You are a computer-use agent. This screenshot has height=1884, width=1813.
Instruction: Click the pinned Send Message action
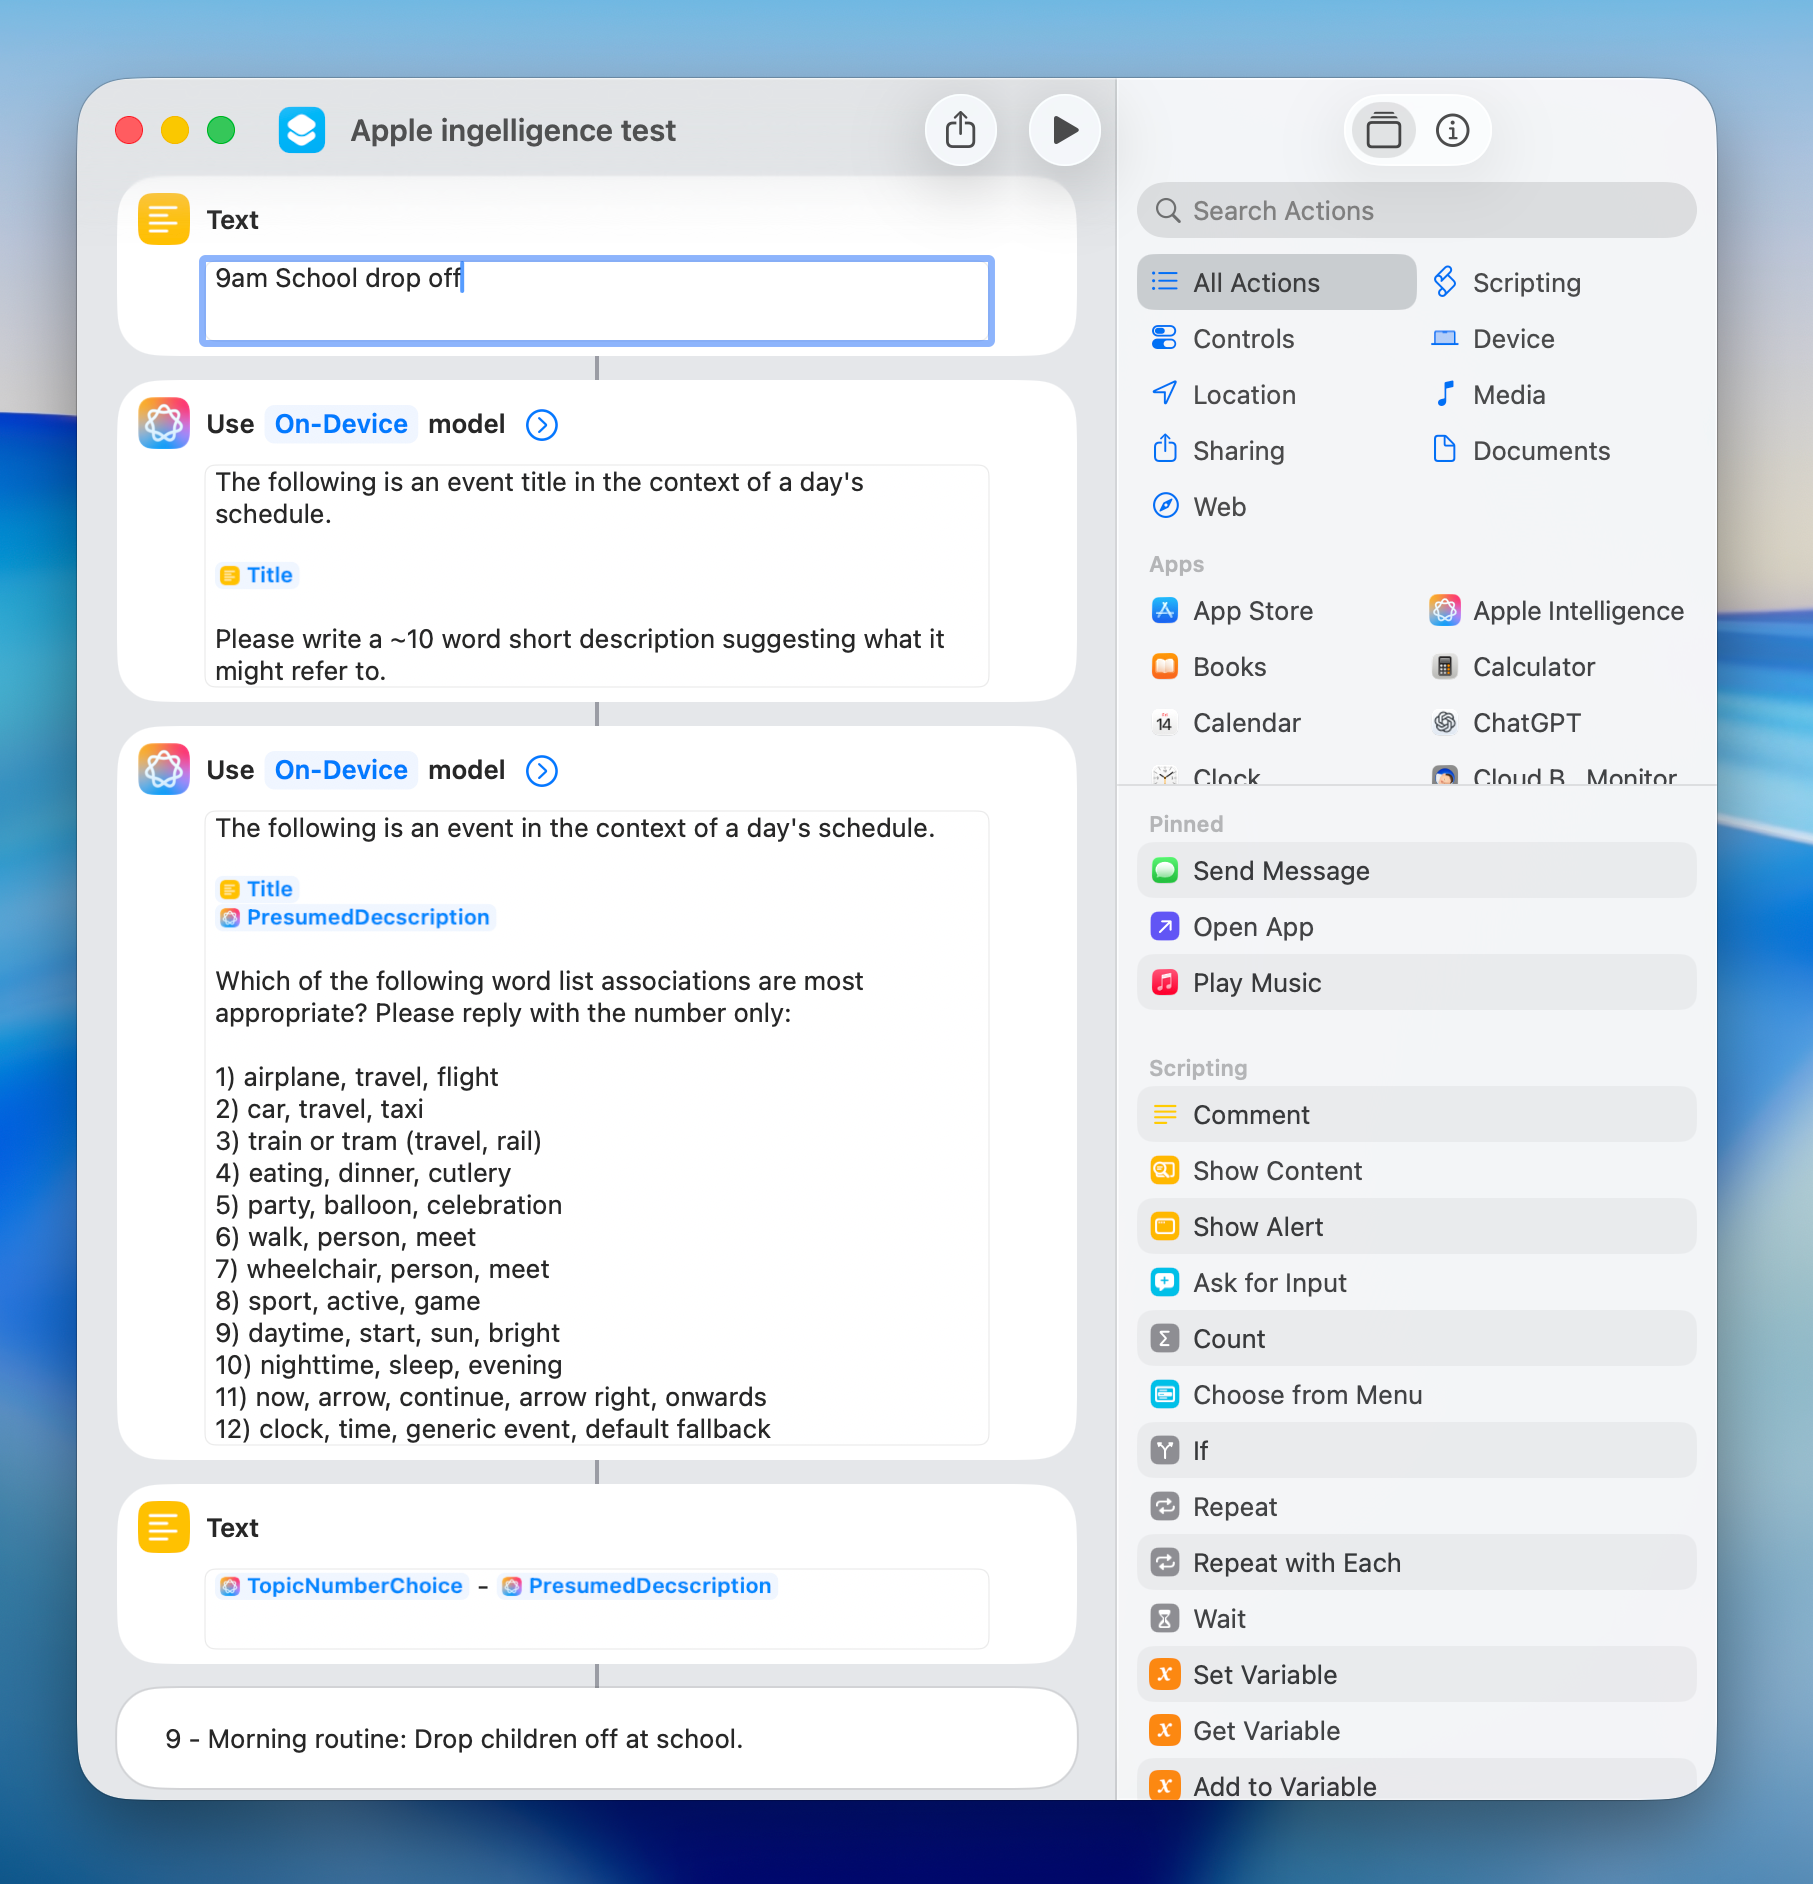pos(1281,870)
